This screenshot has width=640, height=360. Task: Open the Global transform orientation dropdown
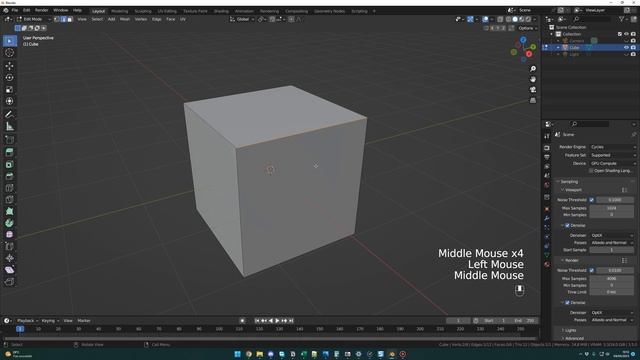click(x=242, y=19)
